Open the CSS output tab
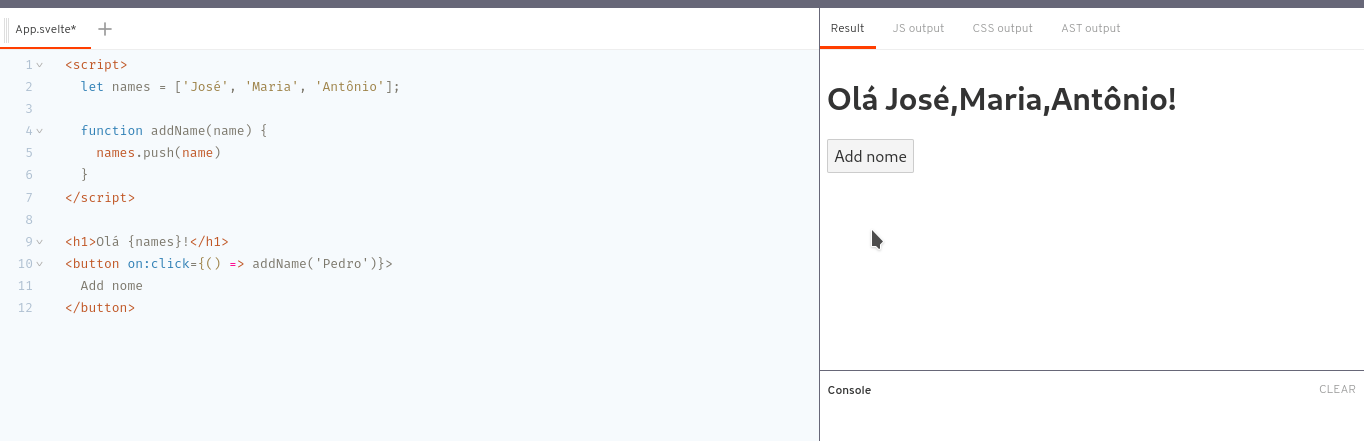 (1002, 28)
